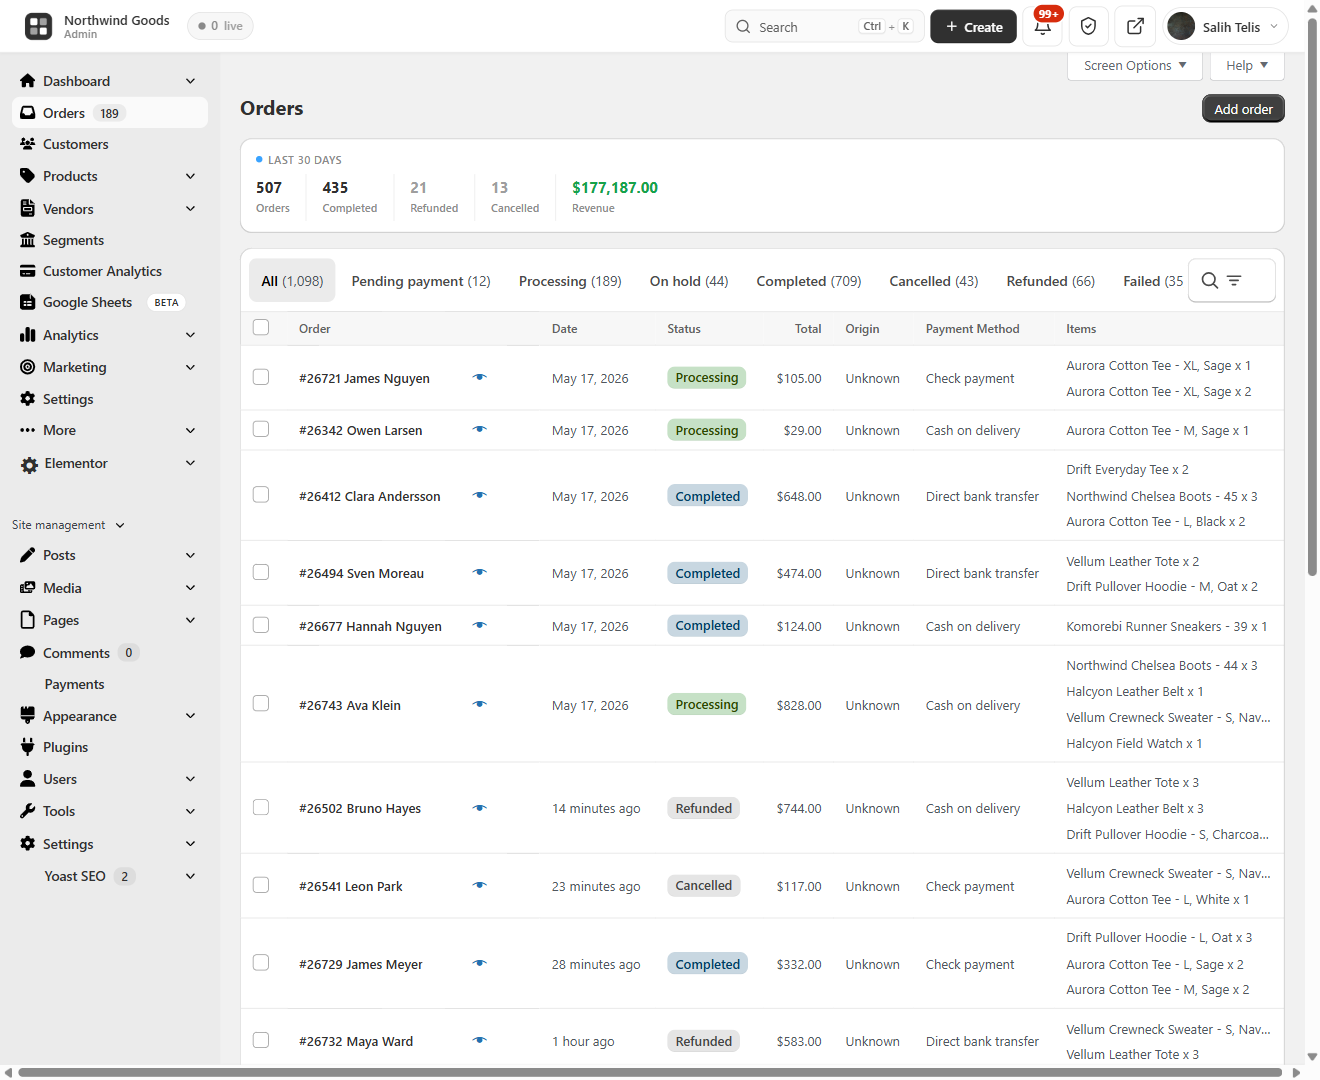Click the 0 live status pill

pyautogui.click(x=220, y=26)
